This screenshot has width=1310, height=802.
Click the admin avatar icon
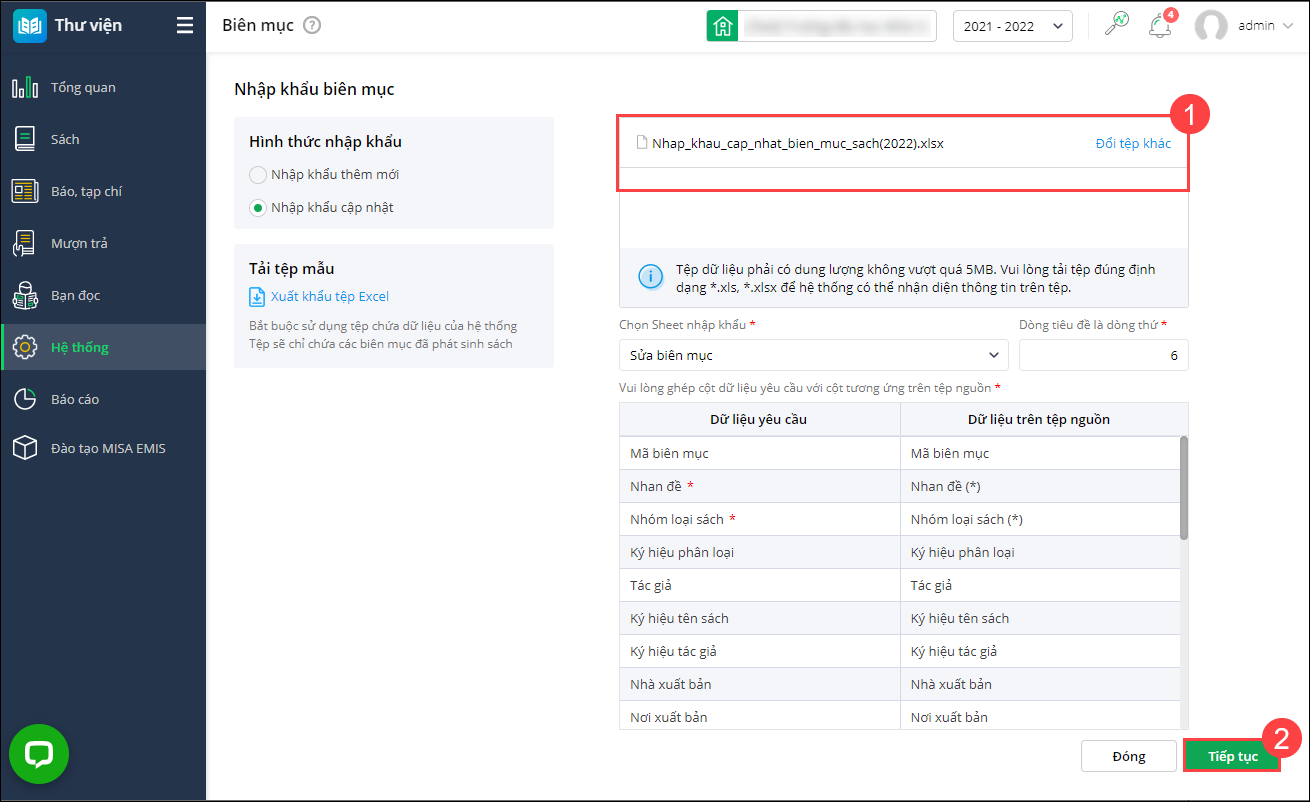tap(1211, 26)
